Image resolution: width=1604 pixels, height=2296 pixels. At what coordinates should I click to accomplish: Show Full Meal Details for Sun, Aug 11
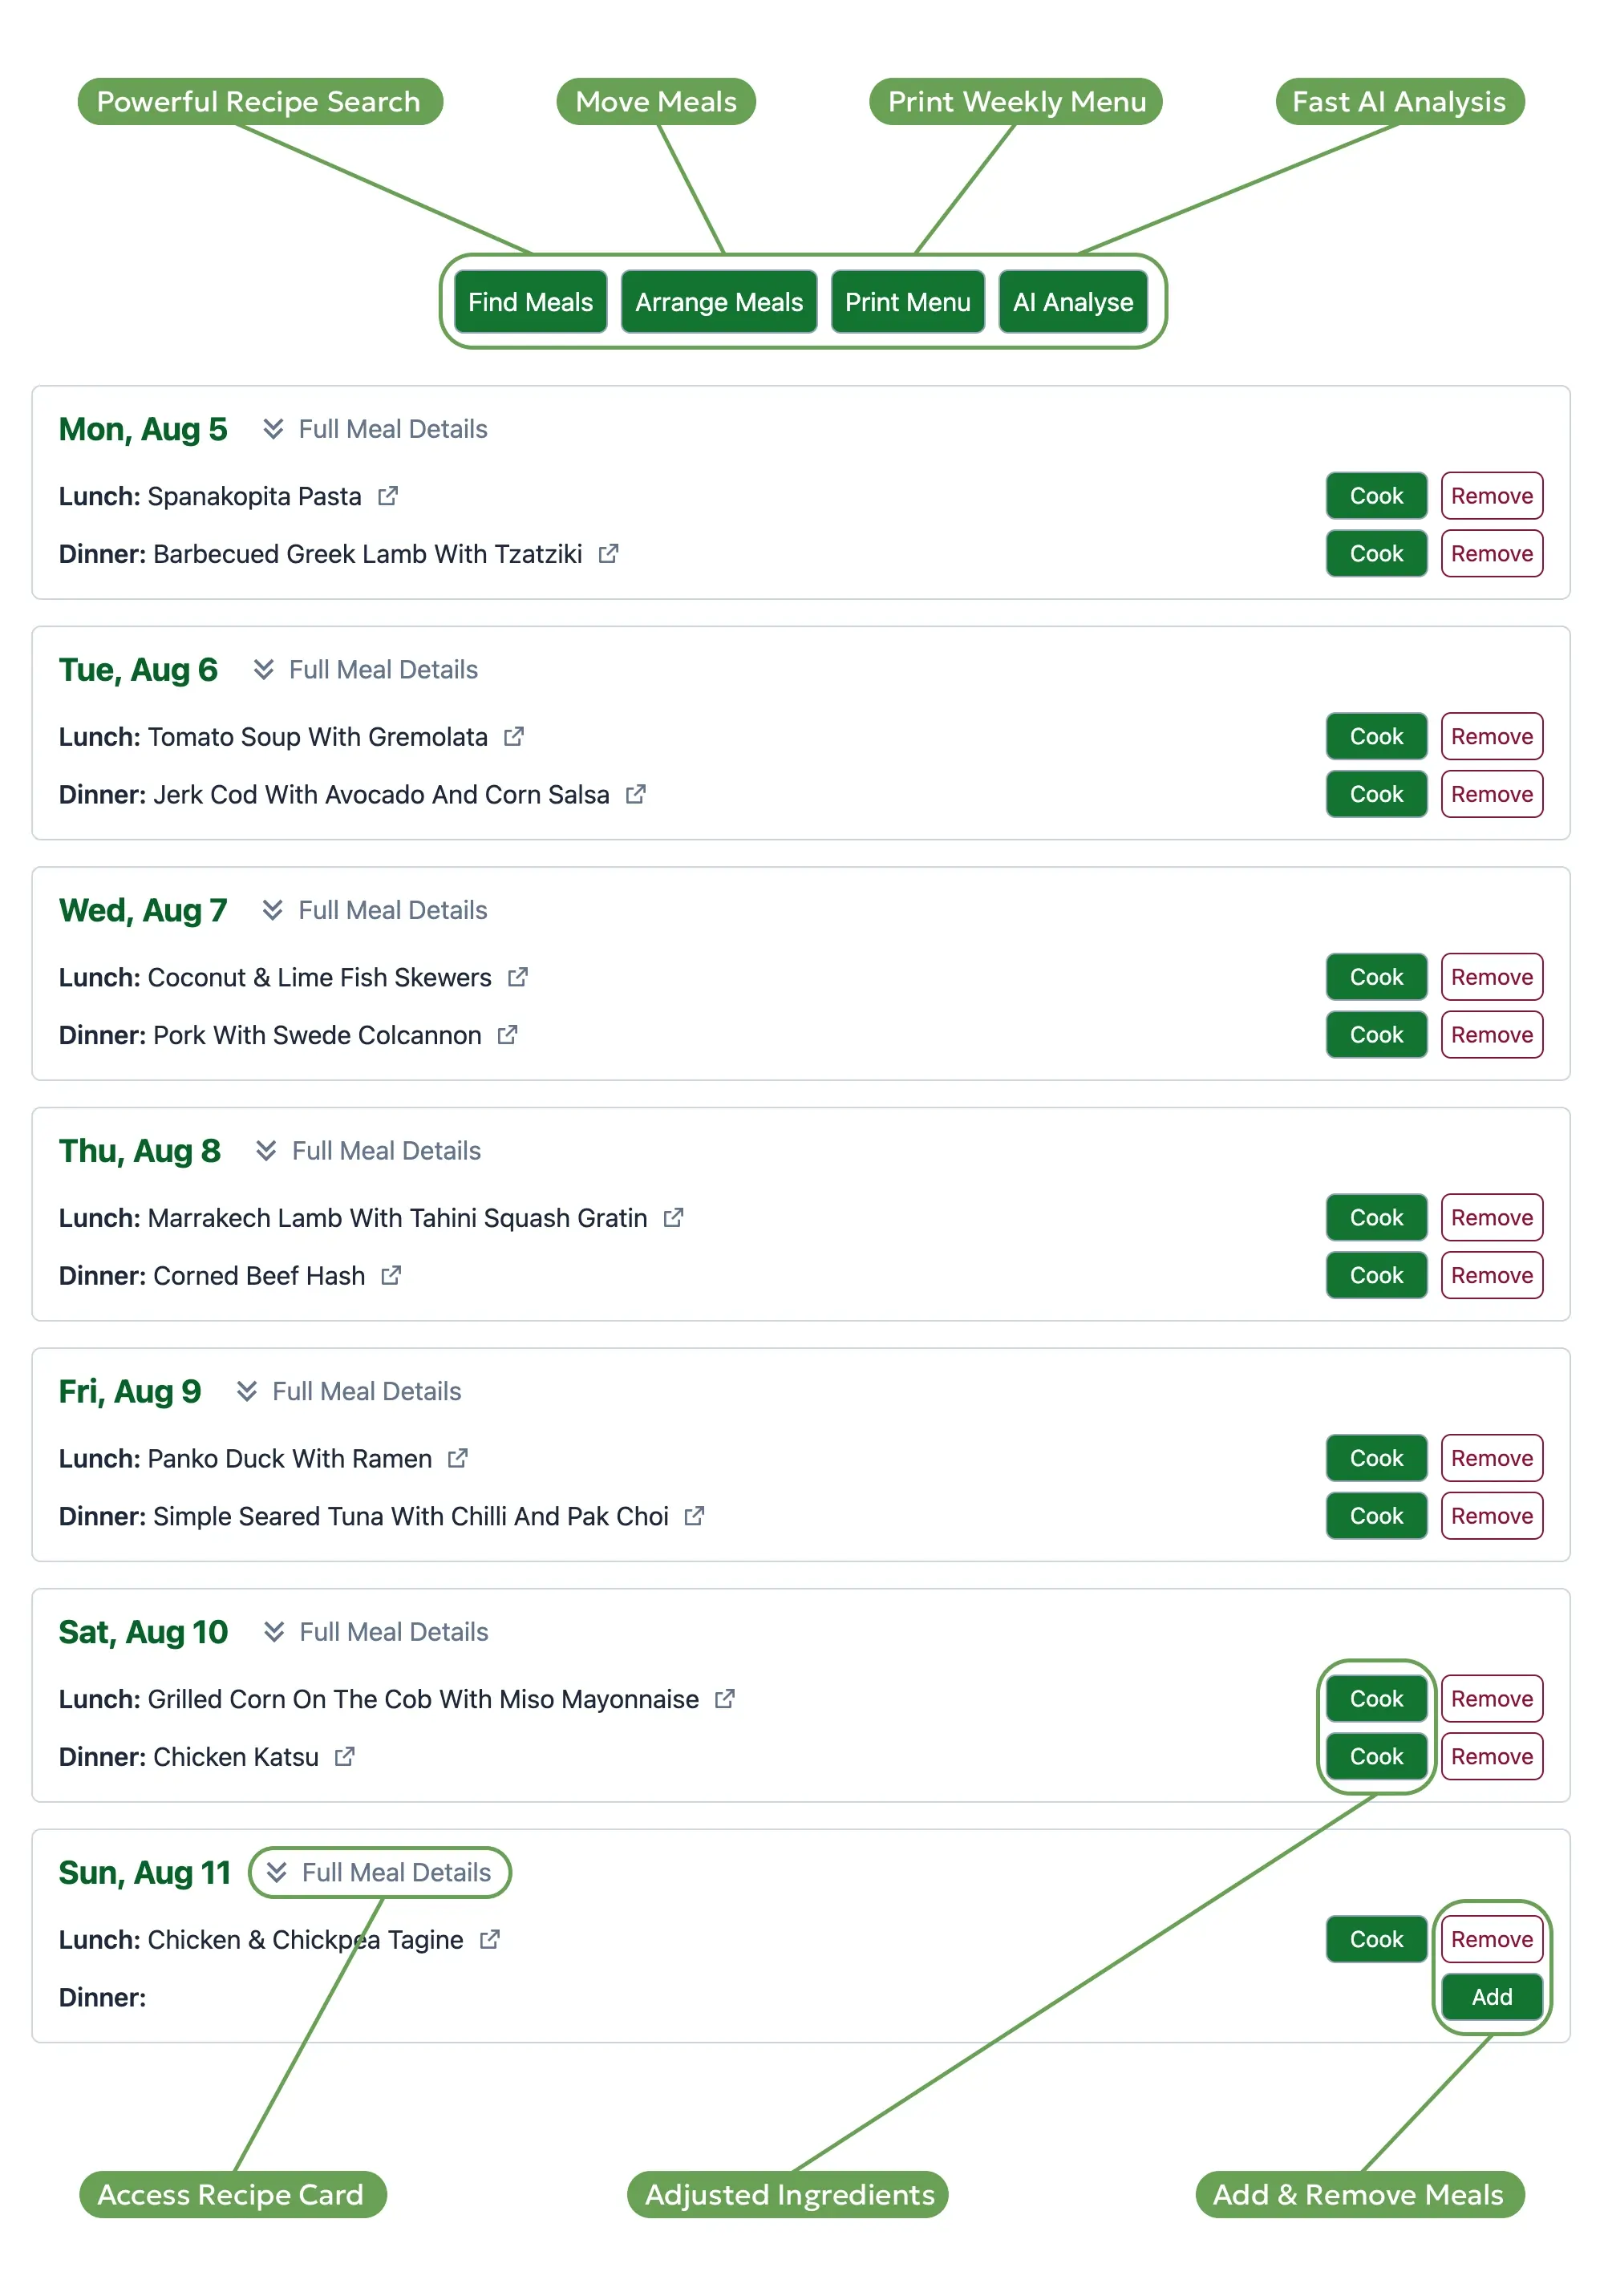coord(380,1873)
